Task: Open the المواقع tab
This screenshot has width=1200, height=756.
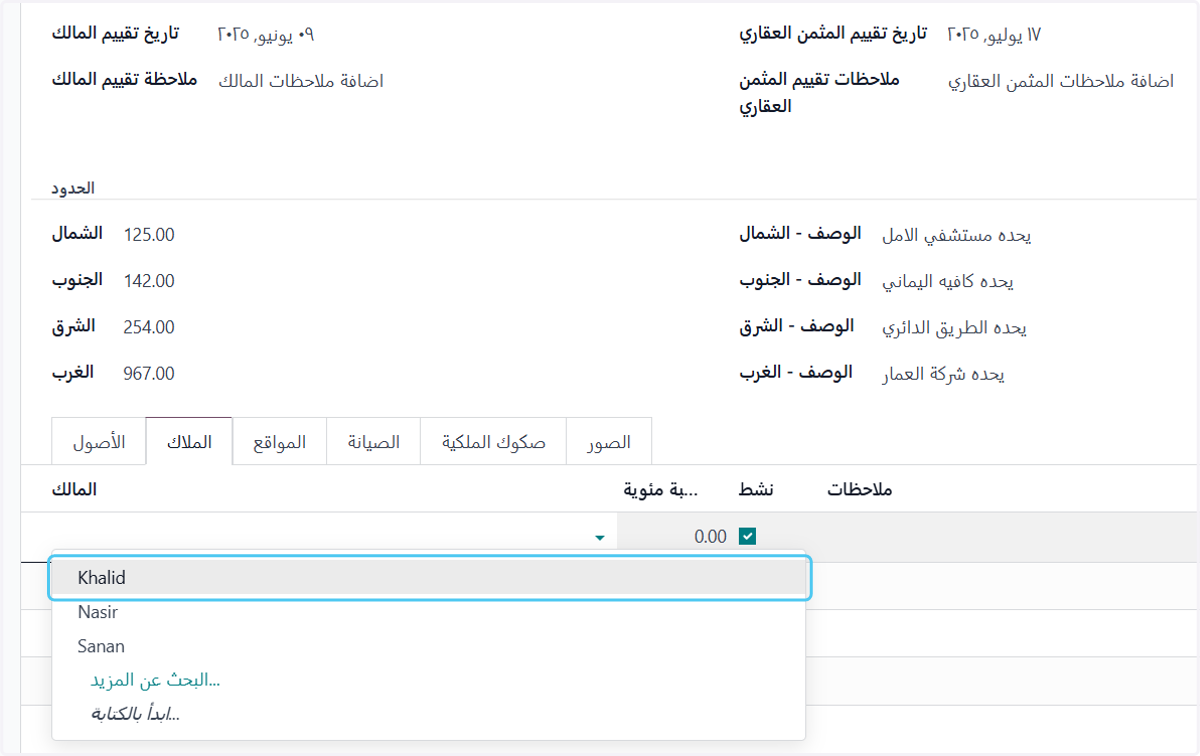Action: 279,442
